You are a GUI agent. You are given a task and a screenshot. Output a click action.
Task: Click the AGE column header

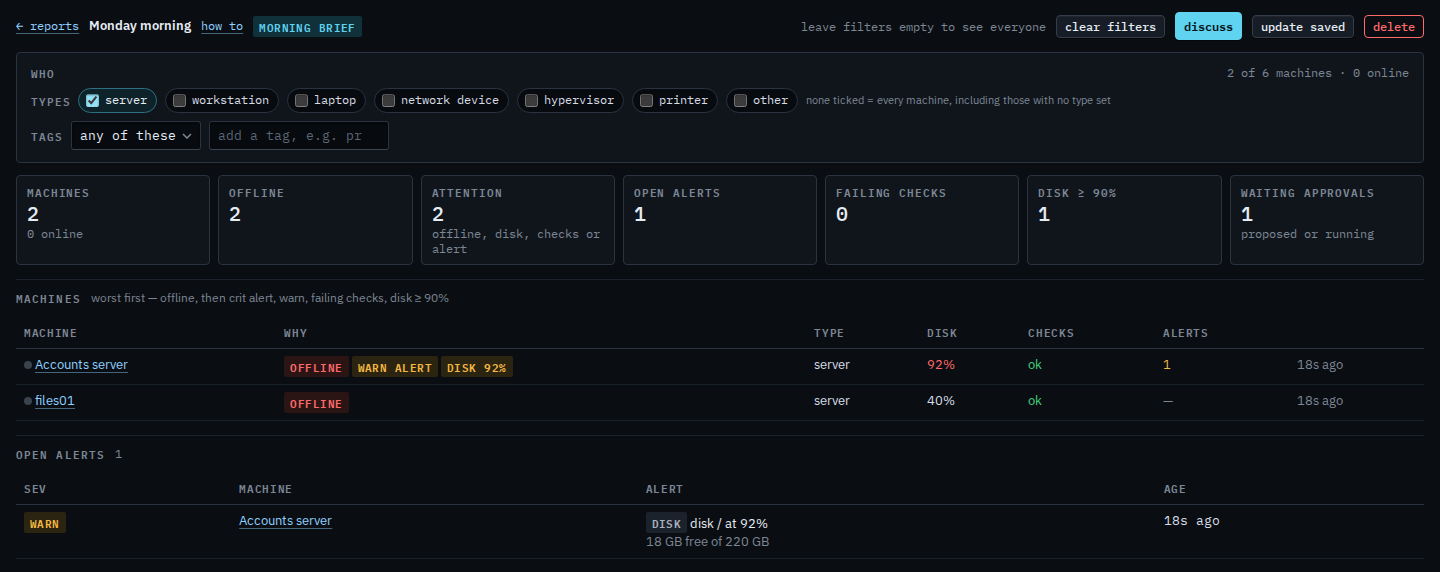tap(1175, 489)
